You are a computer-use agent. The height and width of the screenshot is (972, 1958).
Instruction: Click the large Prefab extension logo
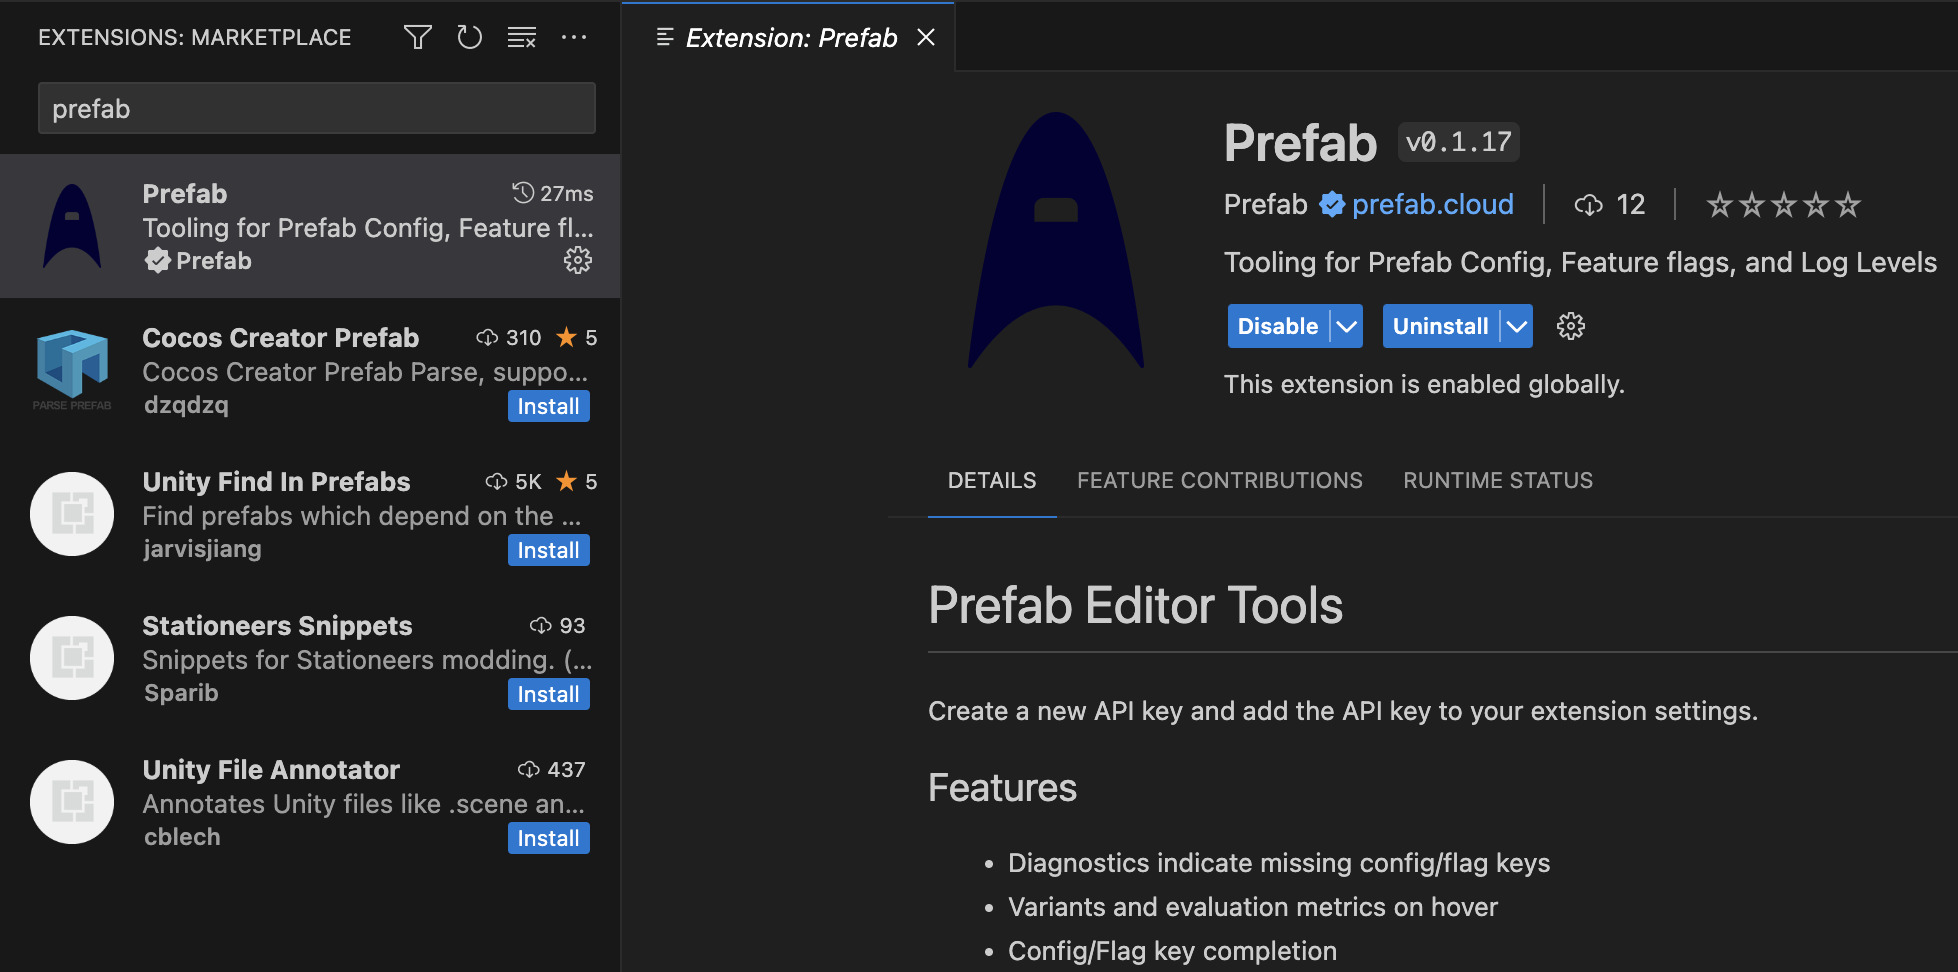(1056, 240)
